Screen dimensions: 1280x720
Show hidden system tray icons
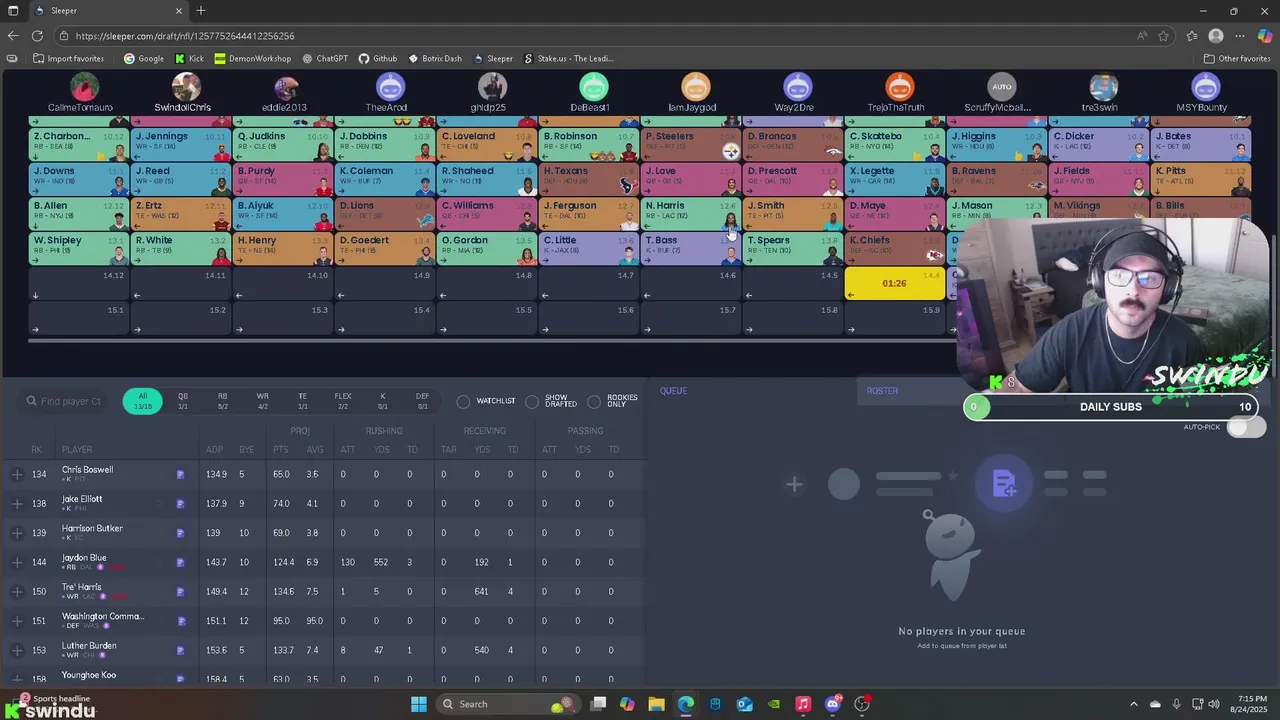1133,704
